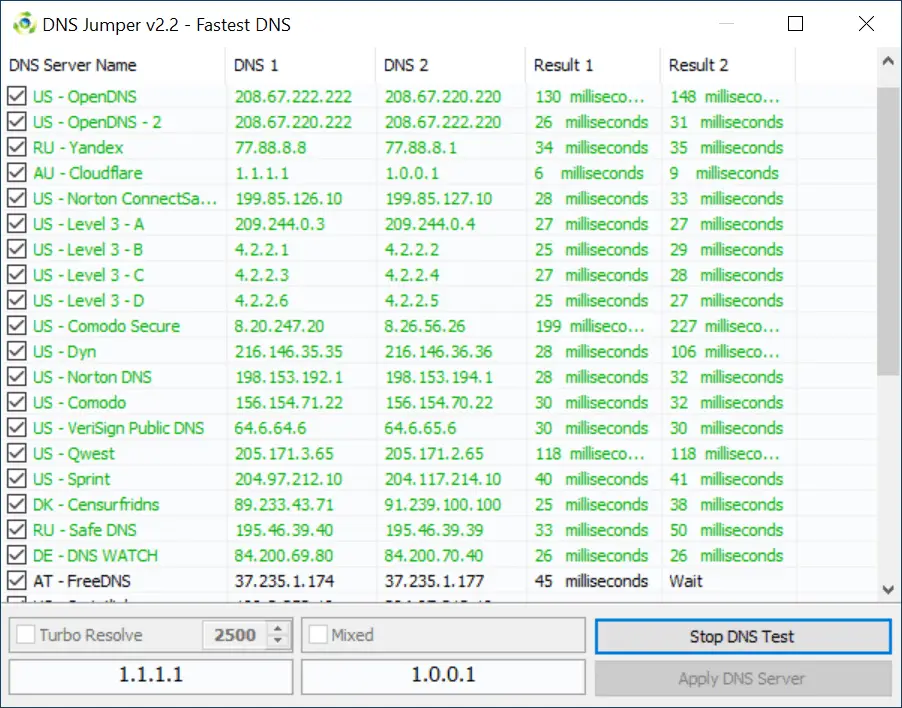Click the 84.200.70.40 DNS 2 address
The width and height of the screenshot is (902, 708).
[434, 555]
